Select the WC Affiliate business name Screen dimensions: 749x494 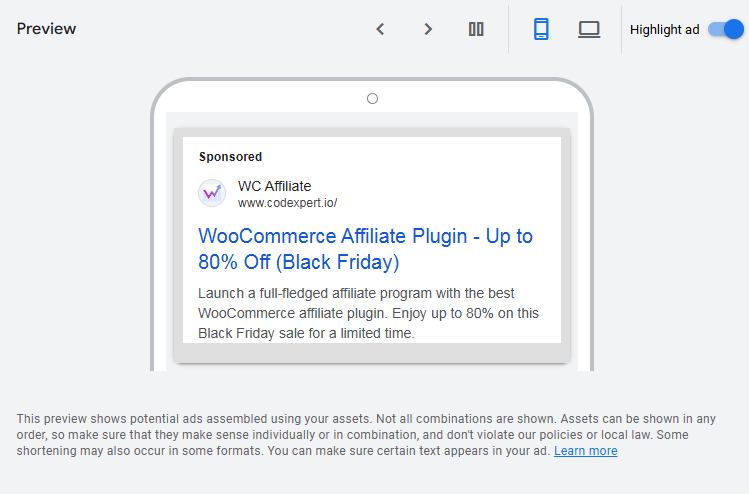pyautogui.click(x=274, y=186)
